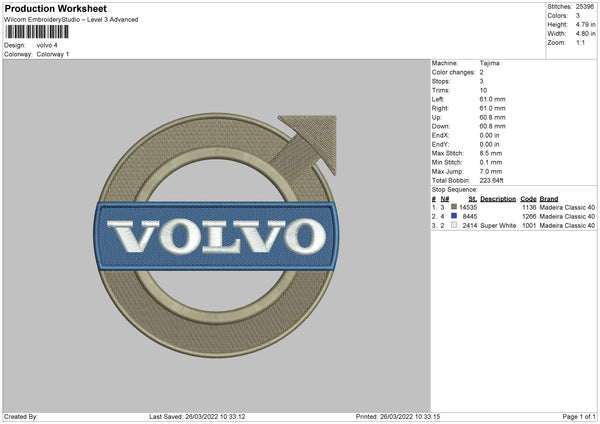This screenshot has height=424, width=600.
Task: Click thread code "1001"
Action: point(529,226)
